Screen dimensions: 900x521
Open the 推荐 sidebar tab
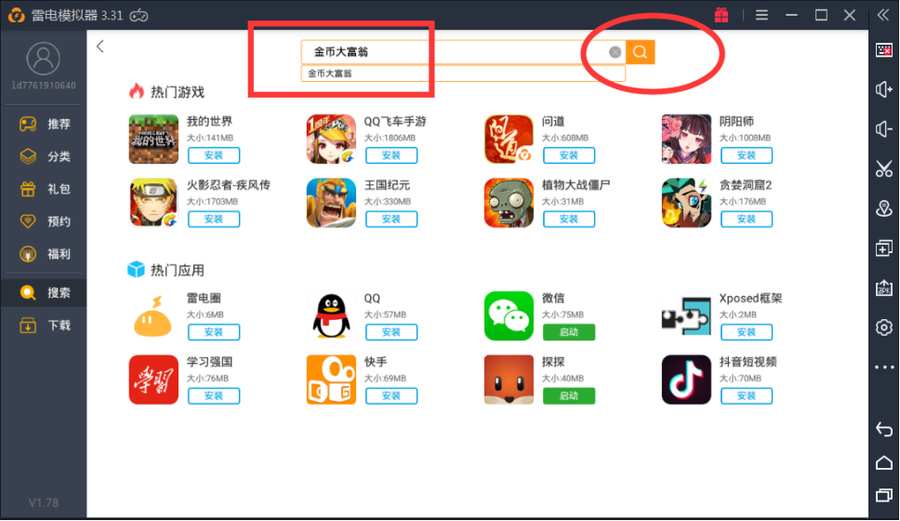click(44, 124)
